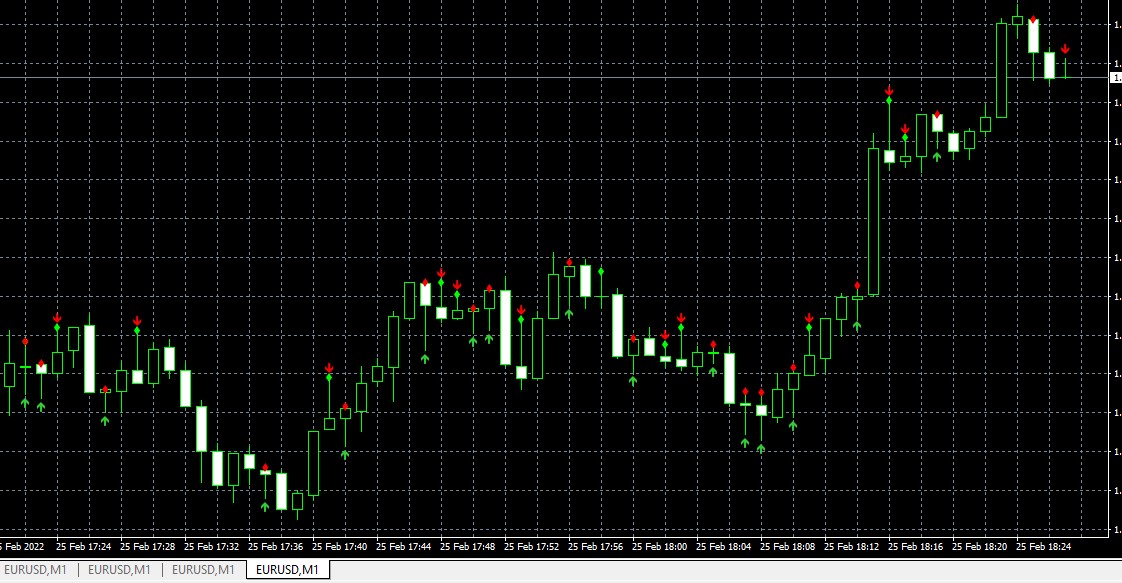Click the '25 Feb 18:20' time label

coord(979,547)
